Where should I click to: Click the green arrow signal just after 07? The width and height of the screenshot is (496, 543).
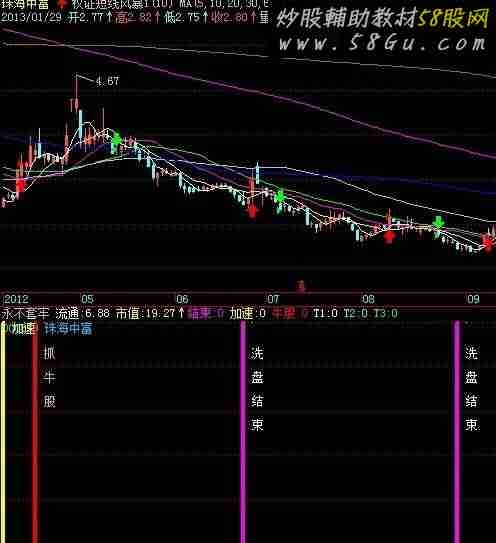point(280,197)
